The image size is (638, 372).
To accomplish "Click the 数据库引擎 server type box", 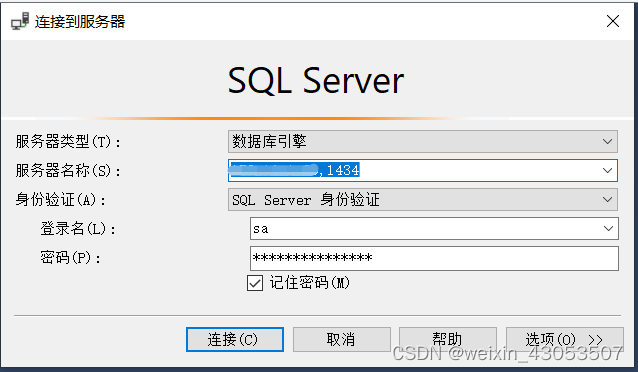I will [423, 142].
